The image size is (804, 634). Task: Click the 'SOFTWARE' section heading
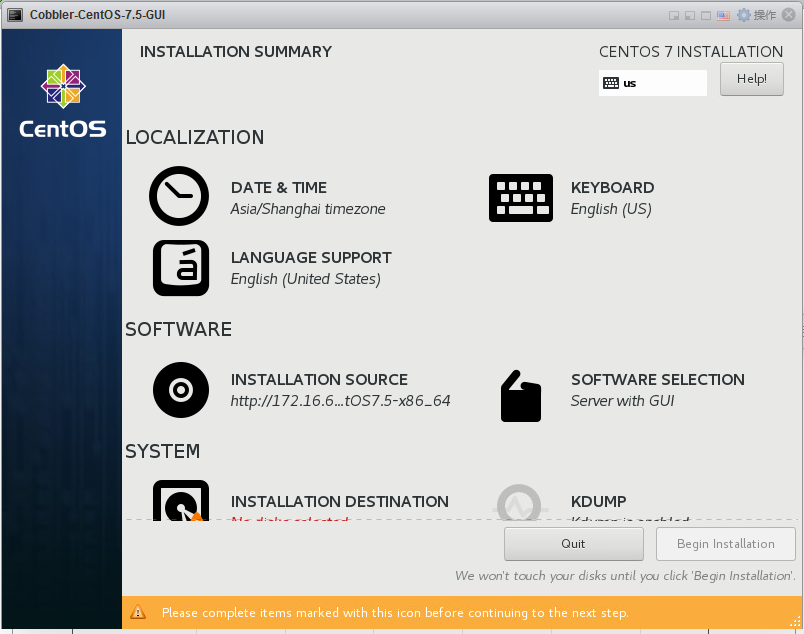click(178, 329)
